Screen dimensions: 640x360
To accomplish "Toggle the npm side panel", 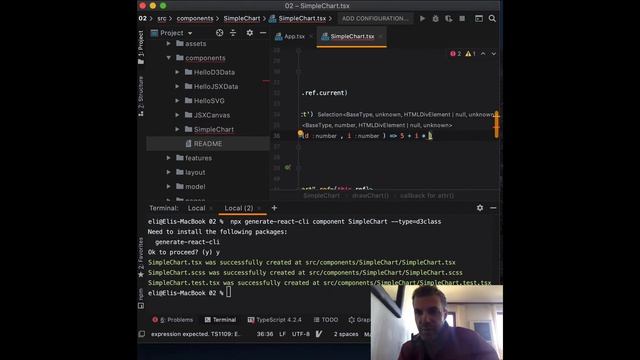I will click(x=141, y=298).
